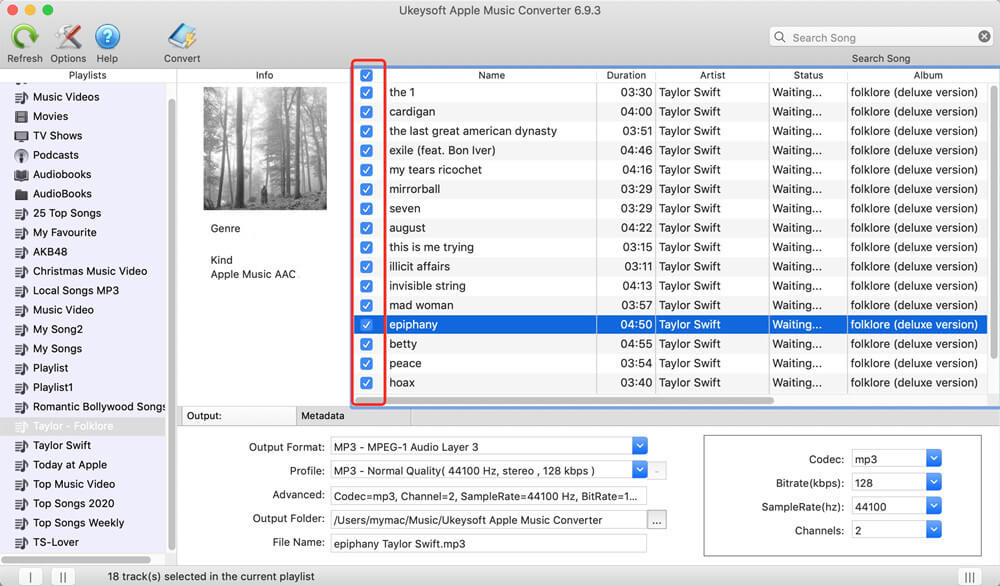Open the Codec dropdown
1000x586 pixels.
coord(934,458)
